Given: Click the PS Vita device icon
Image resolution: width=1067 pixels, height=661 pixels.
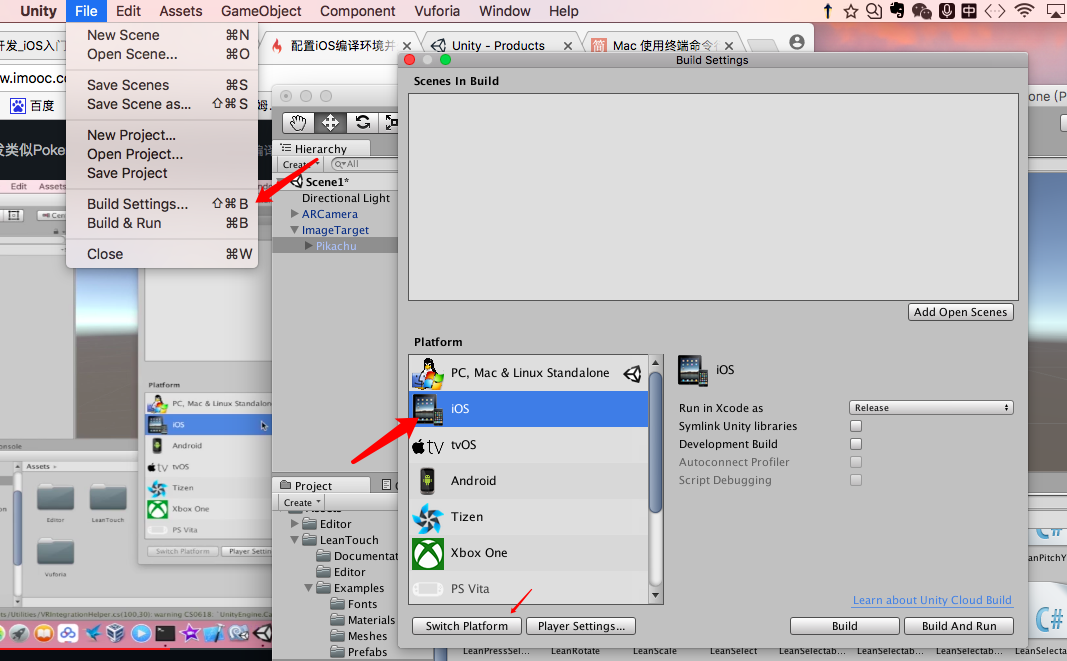Looking at the screenshot, I should (x=427, y=589).
